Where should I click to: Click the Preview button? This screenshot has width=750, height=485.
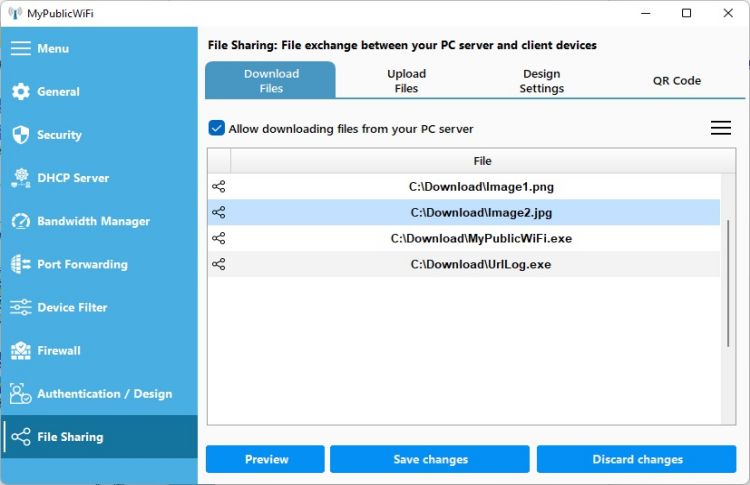pyautogui.click(x=265, y=459)
